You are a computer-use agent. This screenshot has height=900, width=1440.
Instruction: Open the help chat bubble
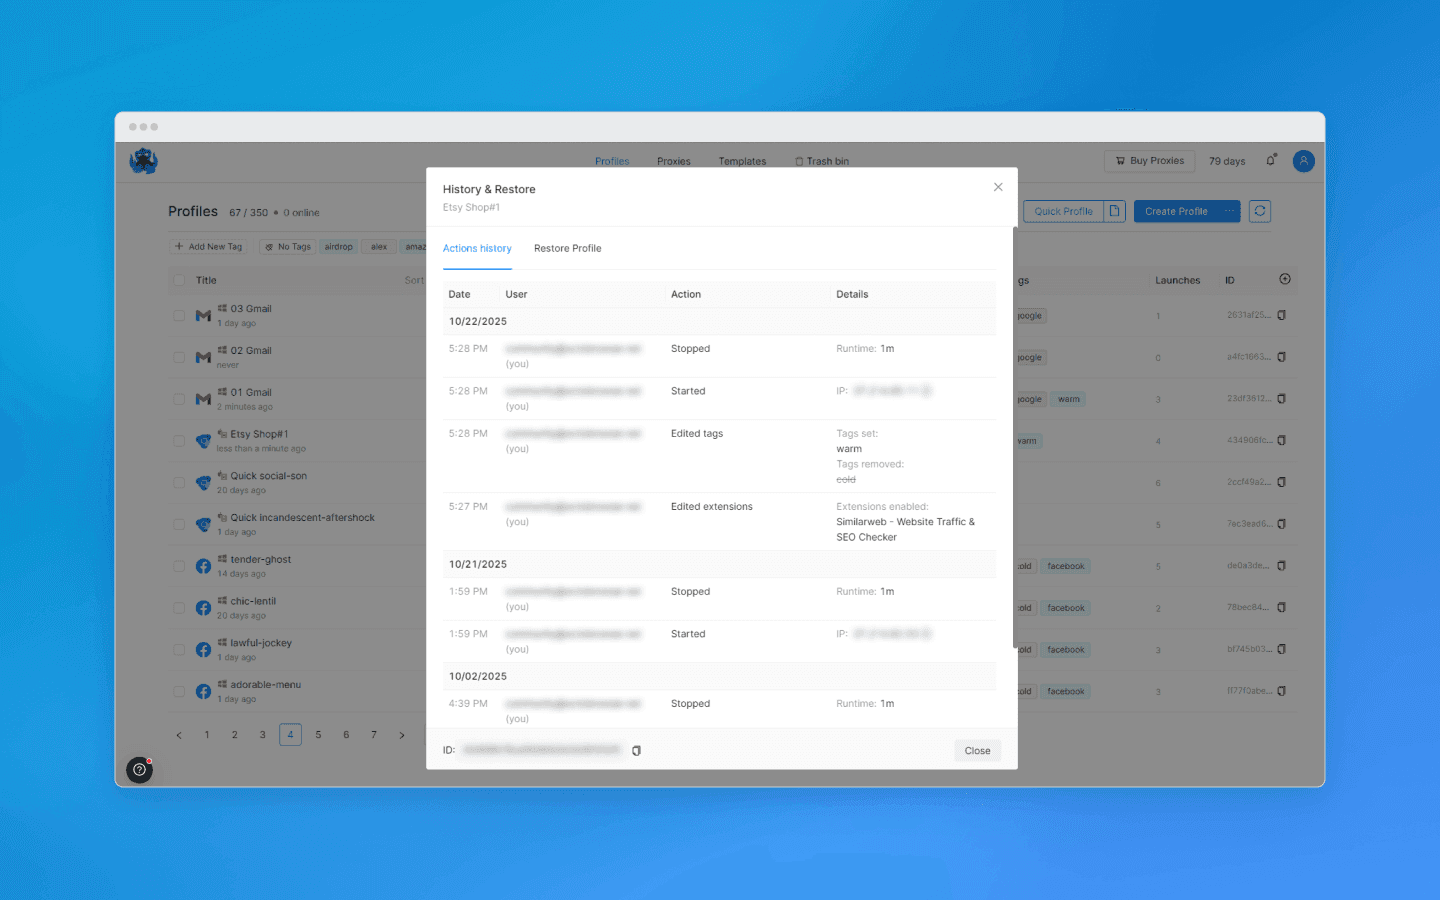[x=139, y=770]
